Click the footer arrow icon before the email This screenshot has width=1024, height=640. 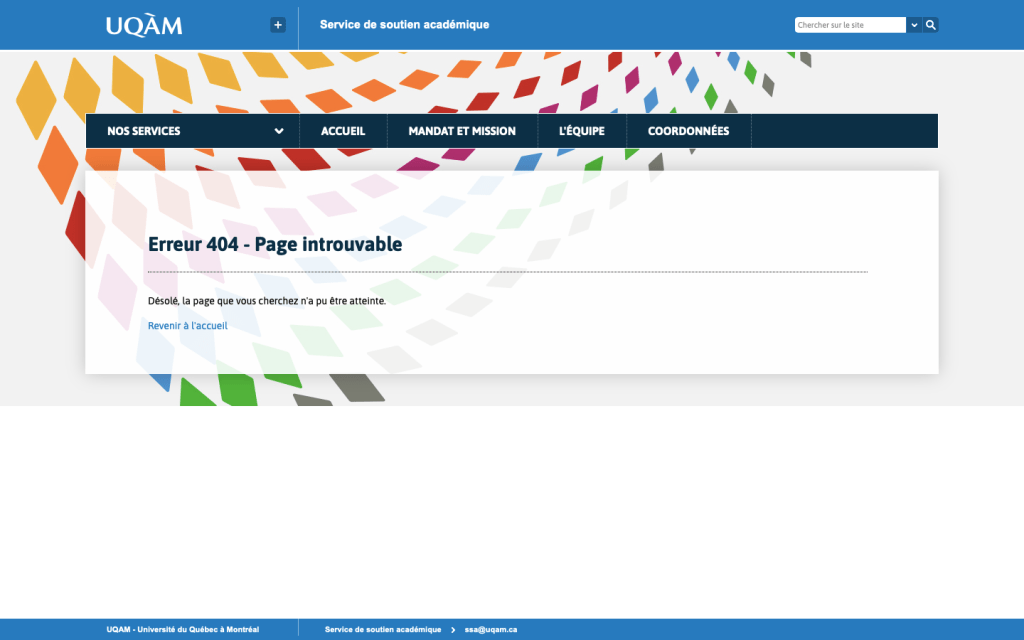(x=453, y=629)
